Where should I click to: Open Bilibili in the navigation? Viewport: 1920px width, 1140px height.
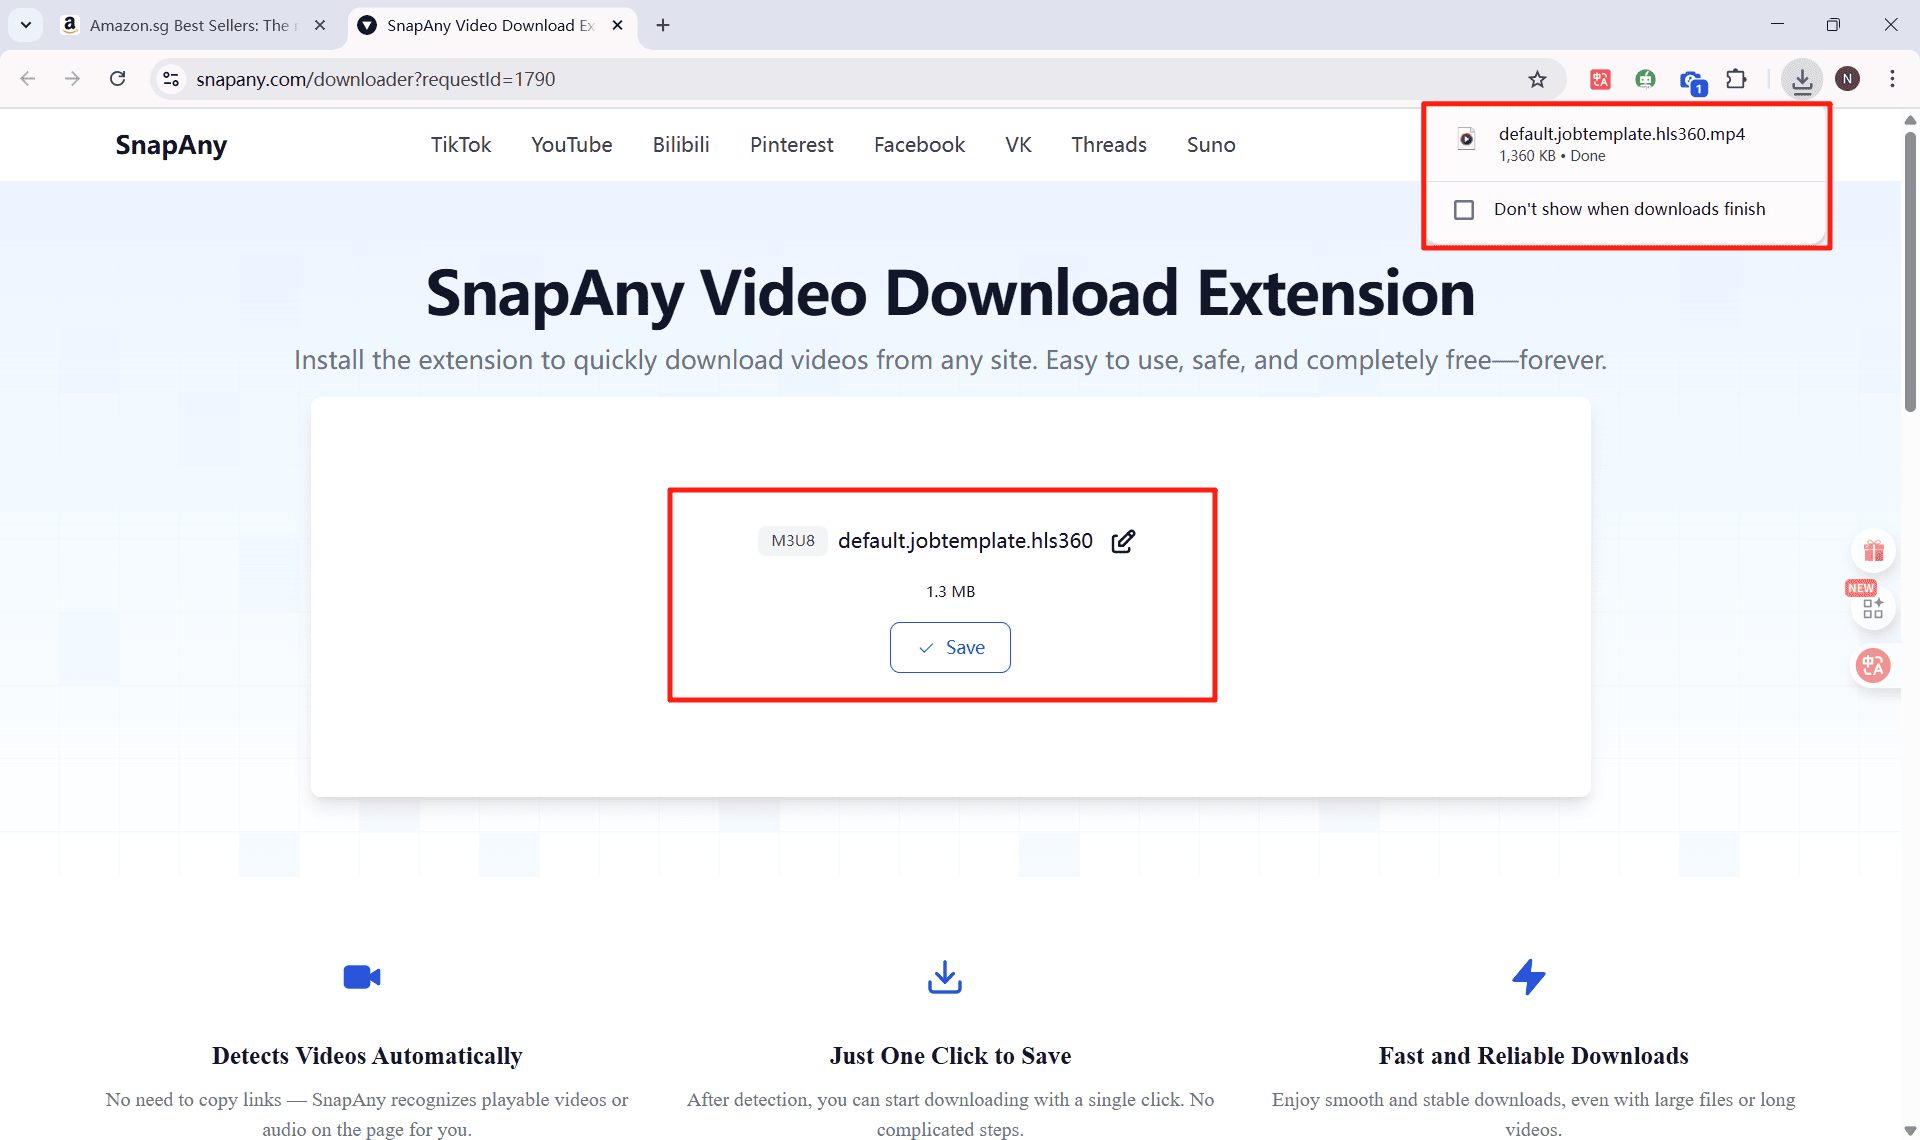click(x=681, y=145)
